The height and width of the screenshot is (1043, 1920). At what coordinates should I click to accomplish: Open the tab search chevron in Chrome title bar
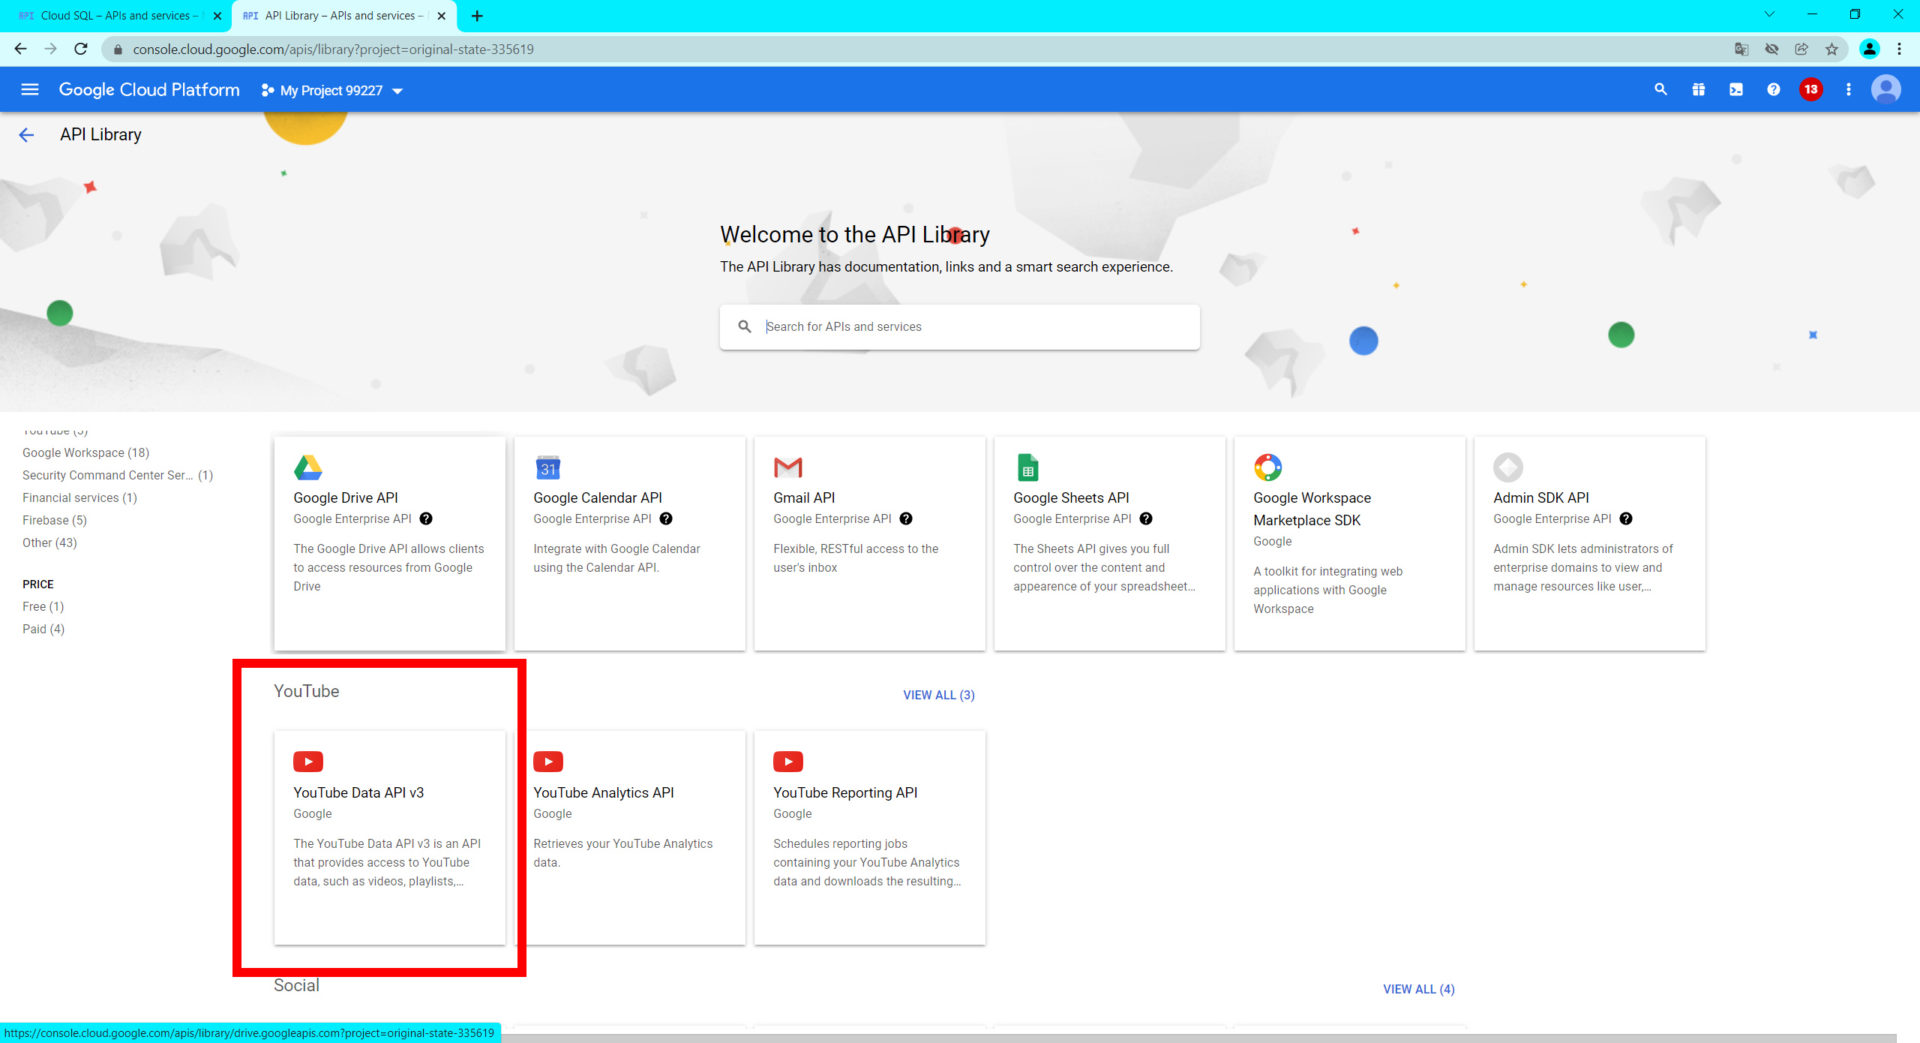pyautogui.click(x=1769, y=15)
